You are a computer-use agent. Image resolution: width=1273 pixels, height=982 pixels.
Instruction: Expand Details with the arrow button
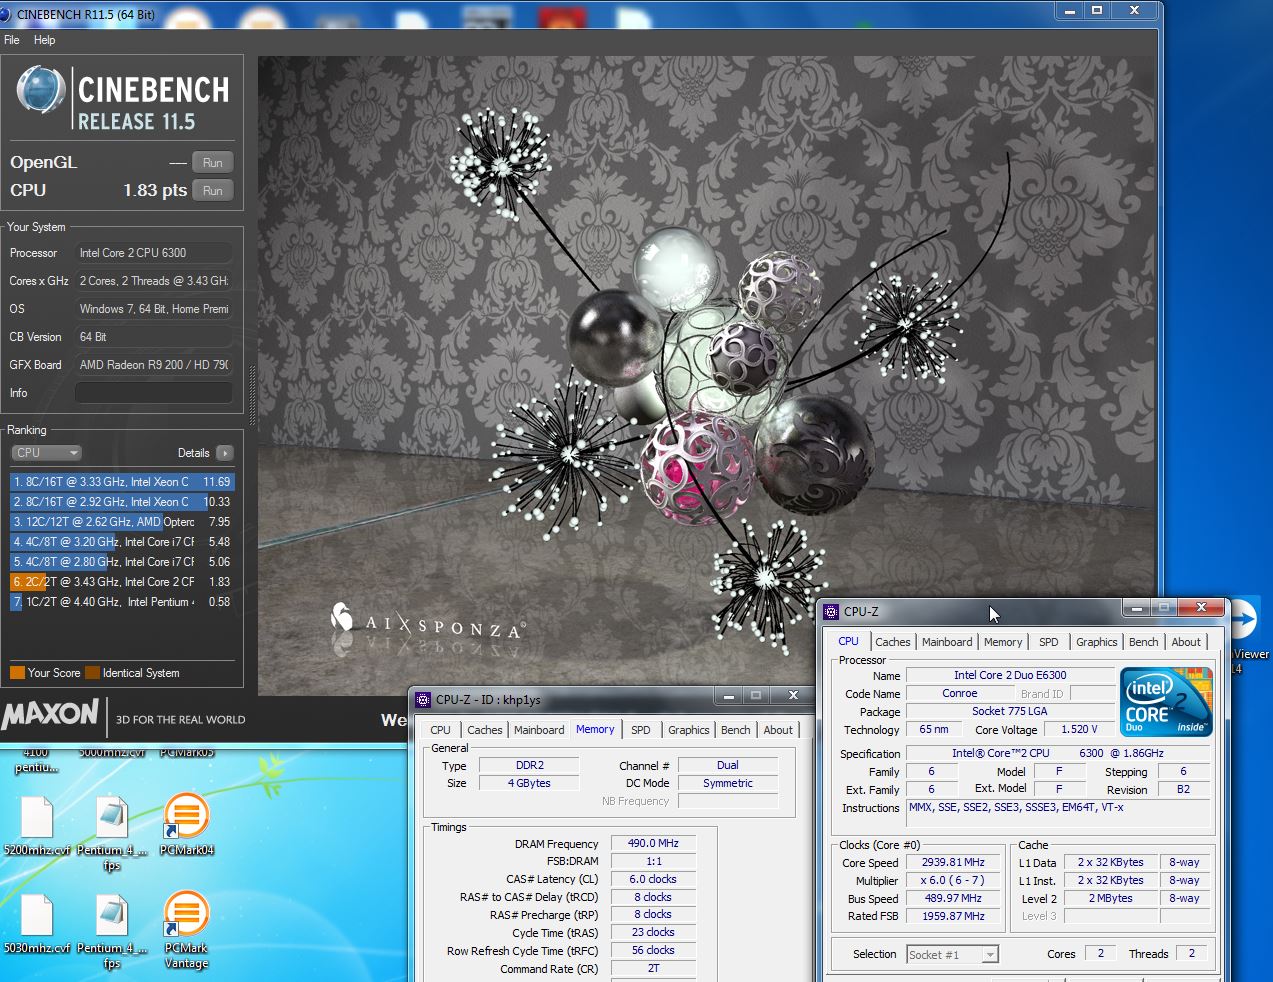[x=225, y=453]
